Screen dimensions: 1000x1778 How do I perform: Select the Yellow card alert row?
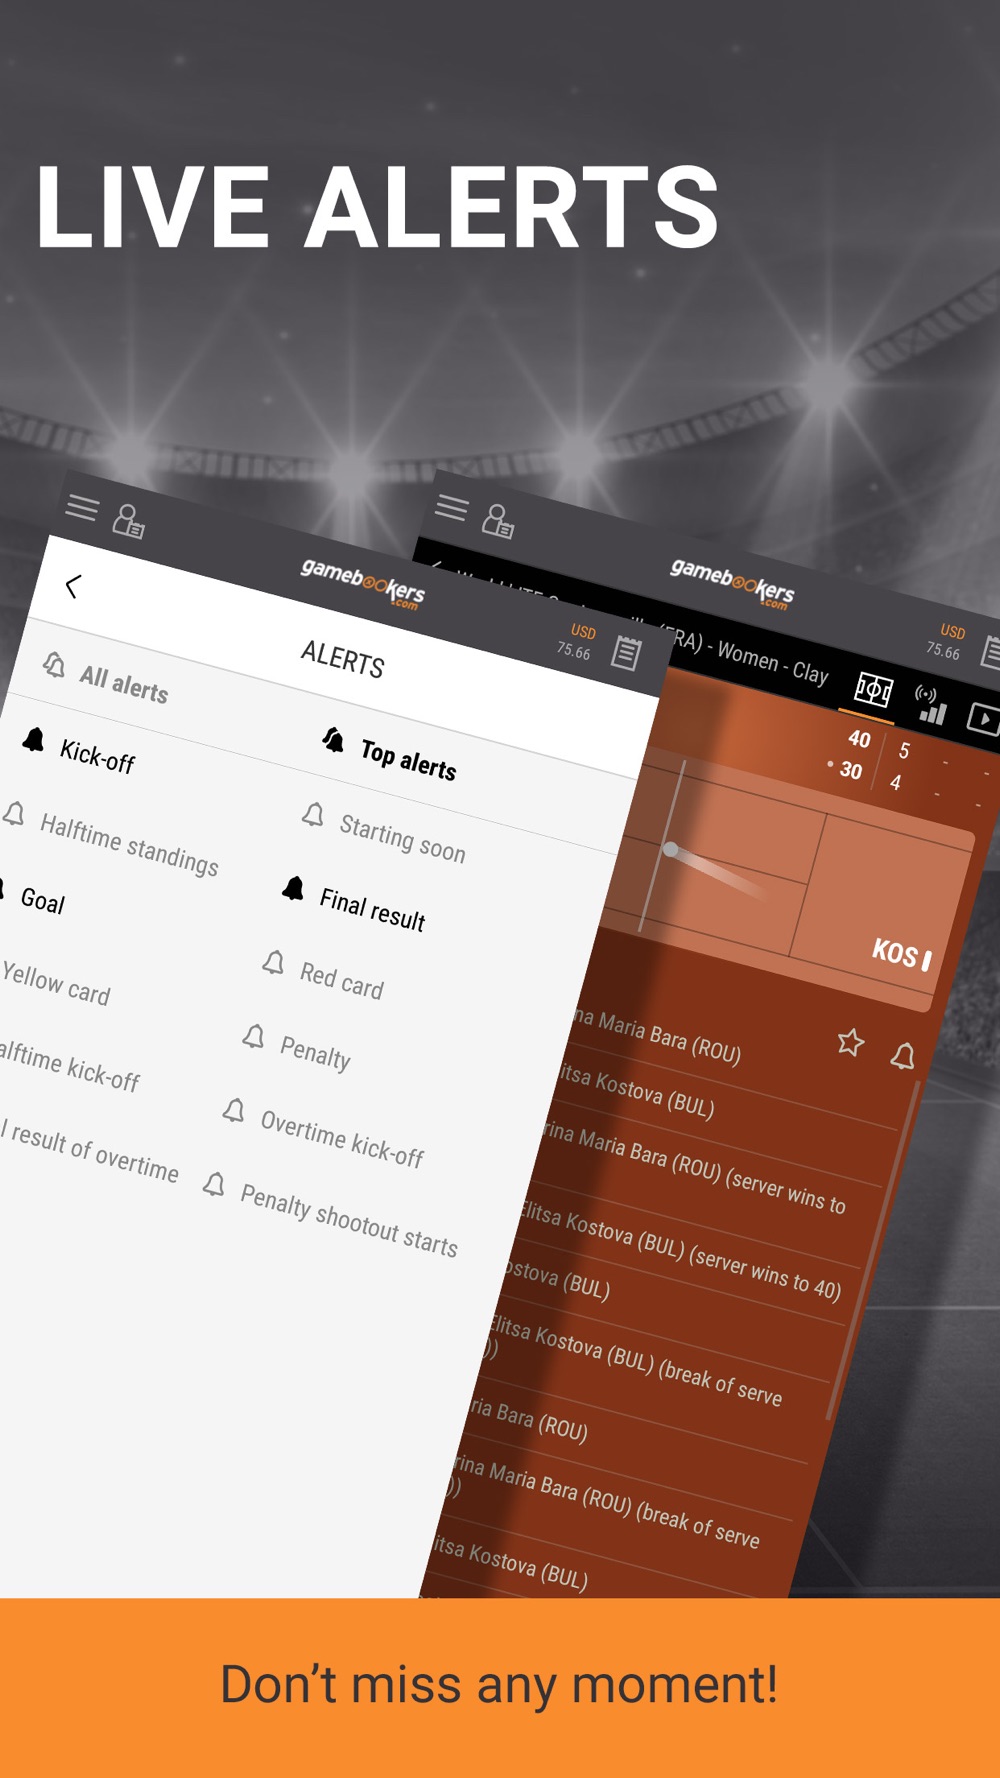click(x=56, y=982)
